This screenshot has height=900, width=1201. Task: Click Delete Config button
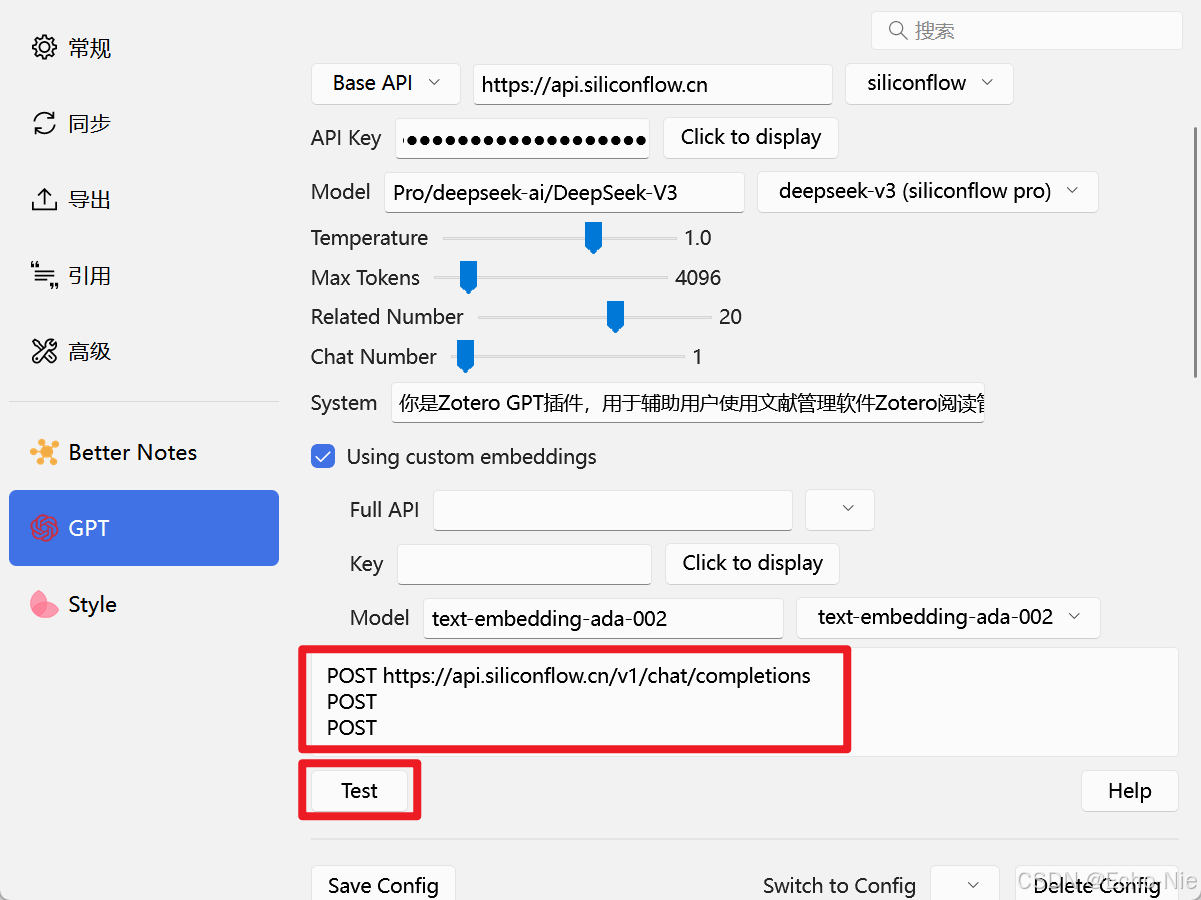[x=1097, y=885]
